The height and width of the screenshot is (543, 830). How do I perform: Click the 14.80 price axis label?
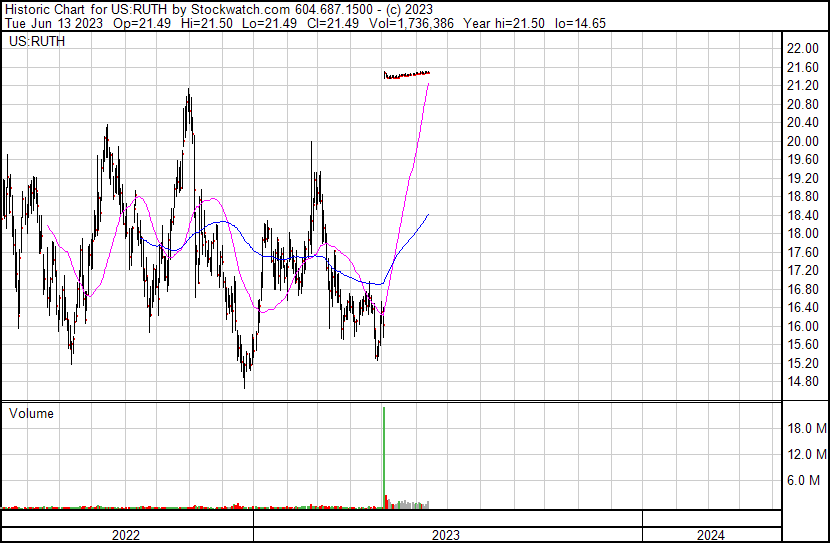pos(803,382)
